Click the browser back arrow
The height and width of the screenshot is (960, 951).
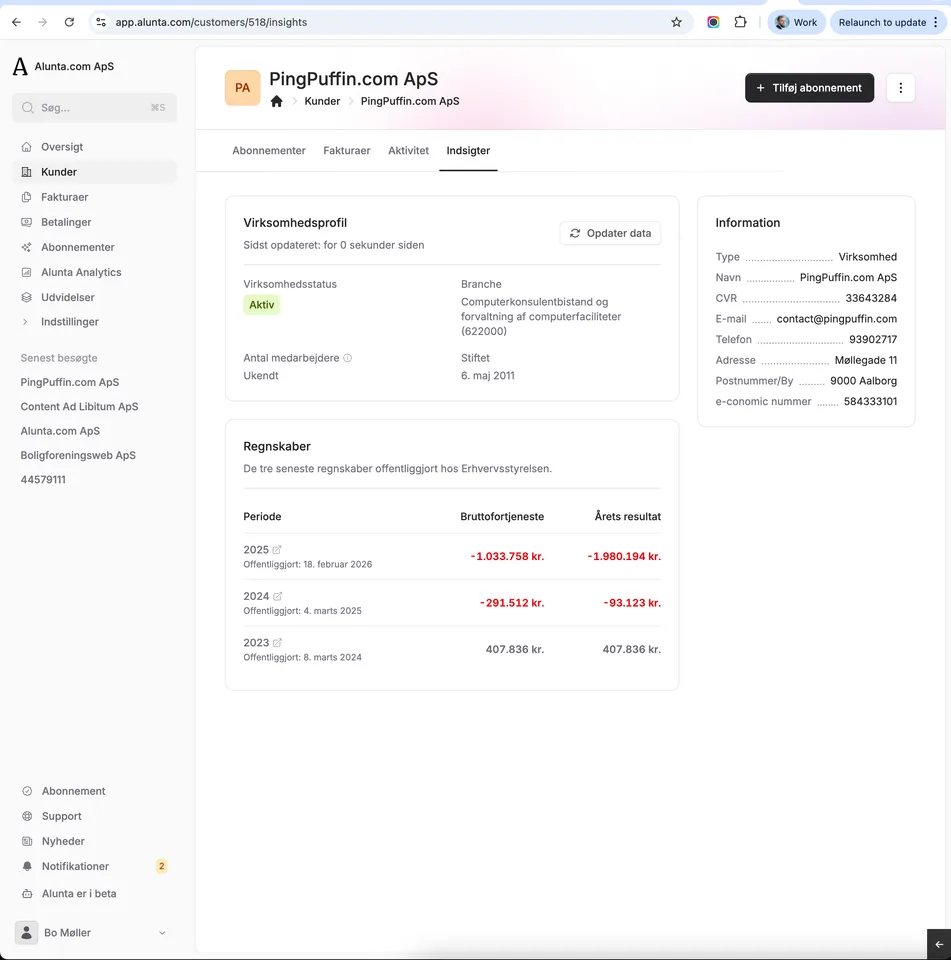(x=17, y=22)
